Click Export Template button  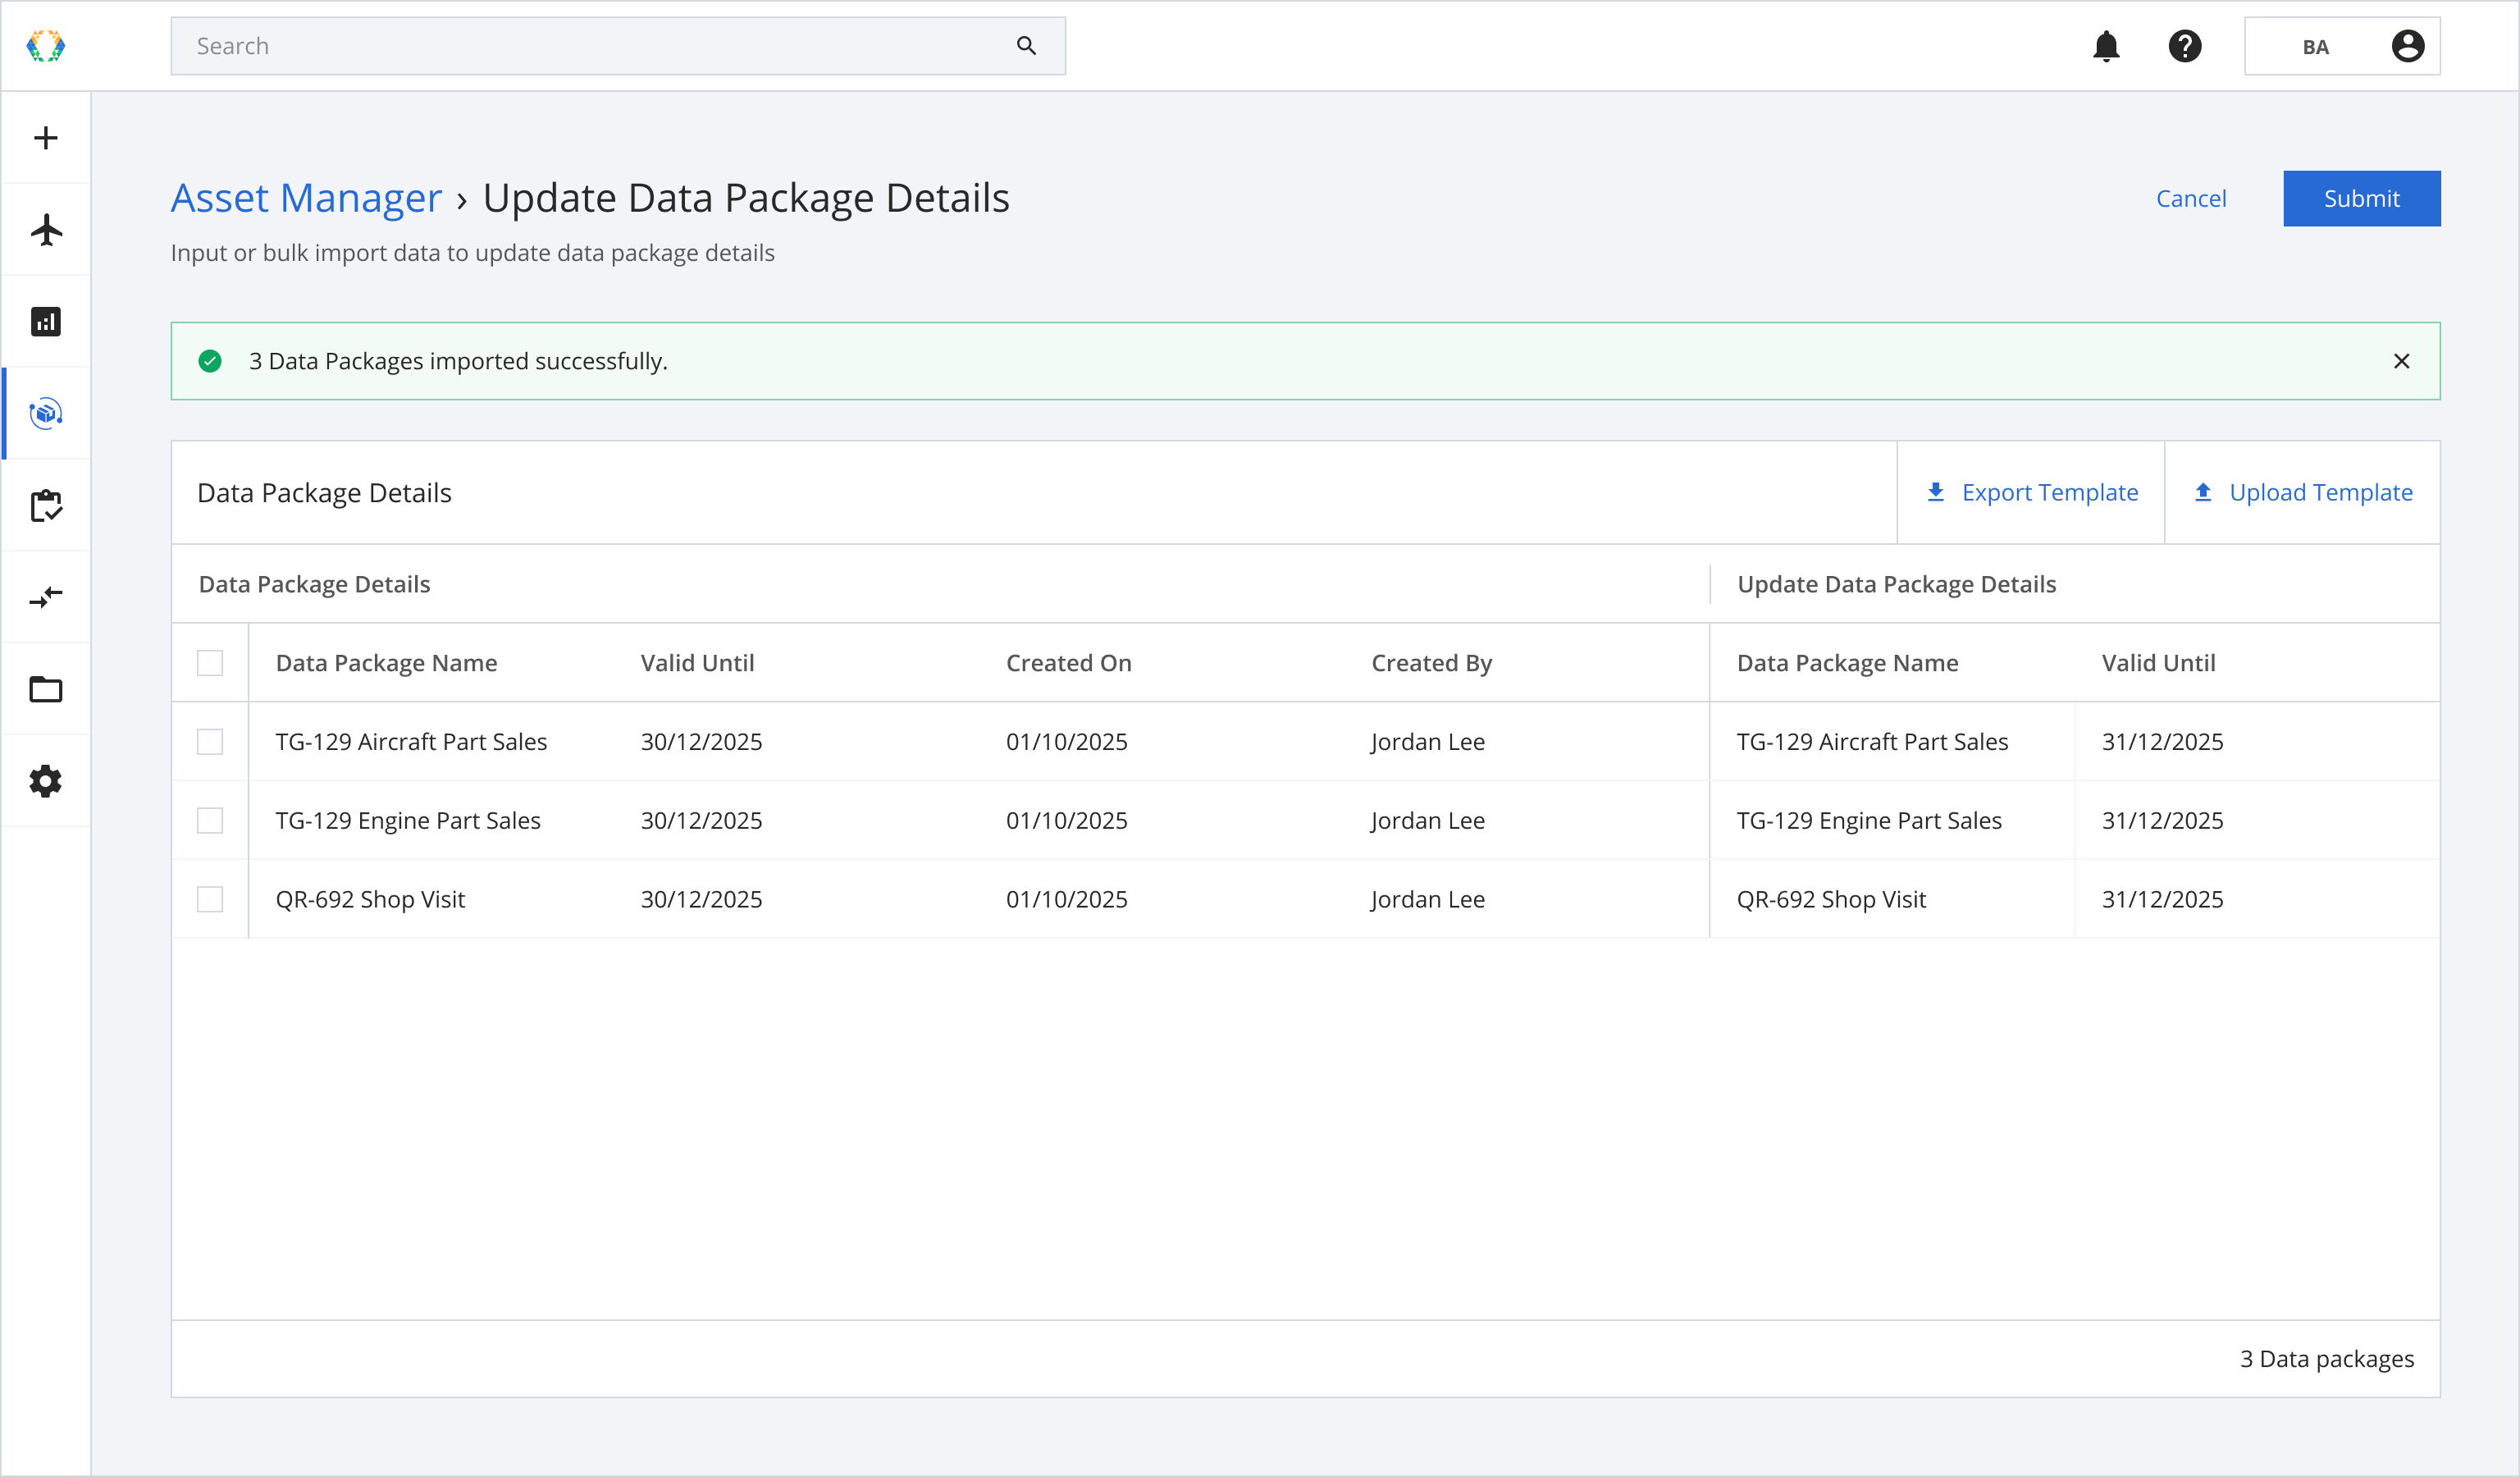click(x=2031, y=493)
